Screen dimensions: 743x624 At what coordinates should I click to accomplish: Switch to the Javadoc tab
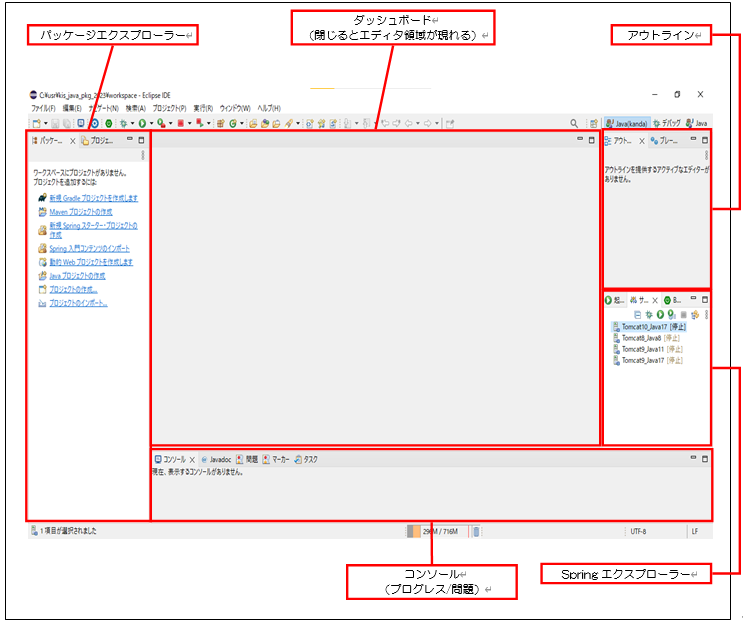215,459
